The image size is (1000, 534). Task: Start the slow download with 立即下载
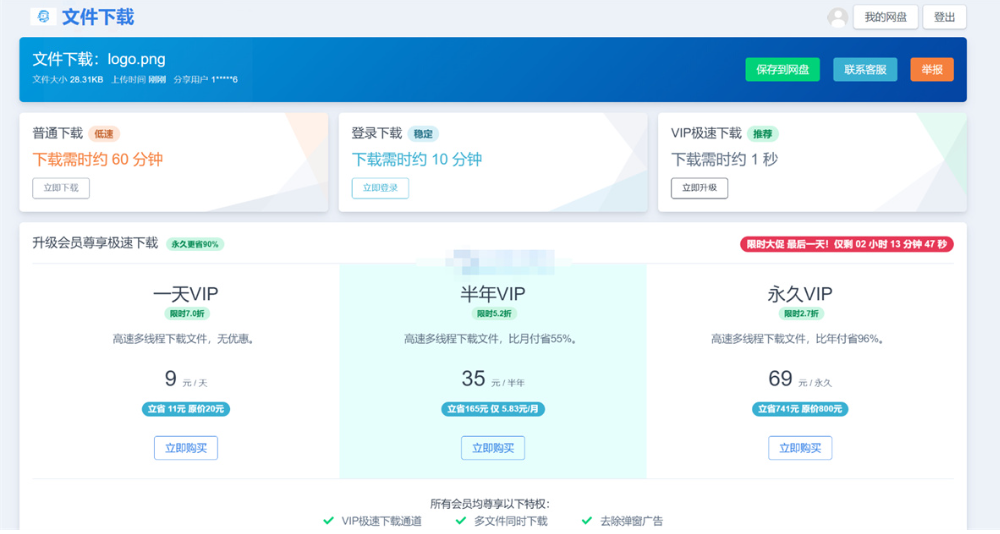pyautogui.click(x=61, y=188)
